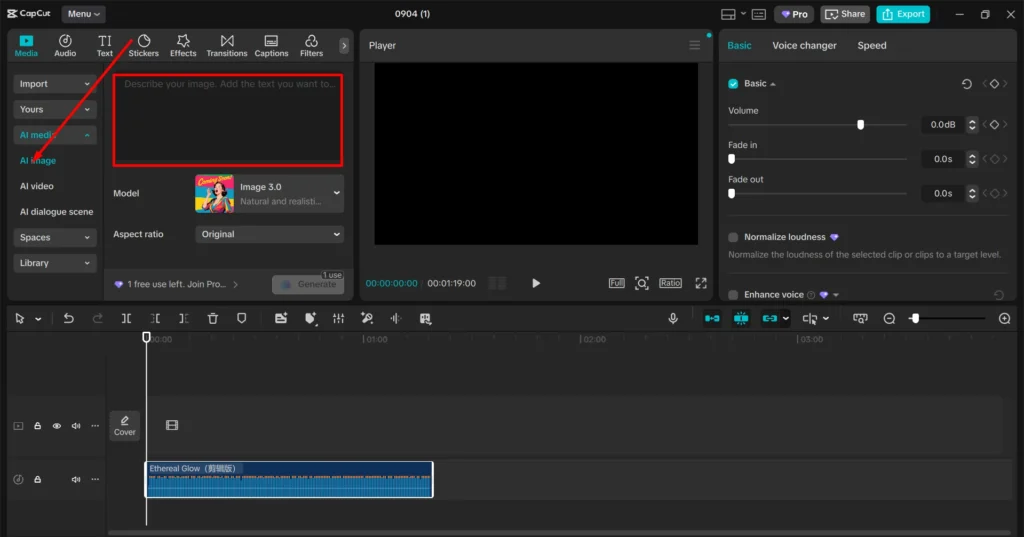Click the Undo arrow in timeline toolbar
1024x537 pixels.
click(68, 318)
